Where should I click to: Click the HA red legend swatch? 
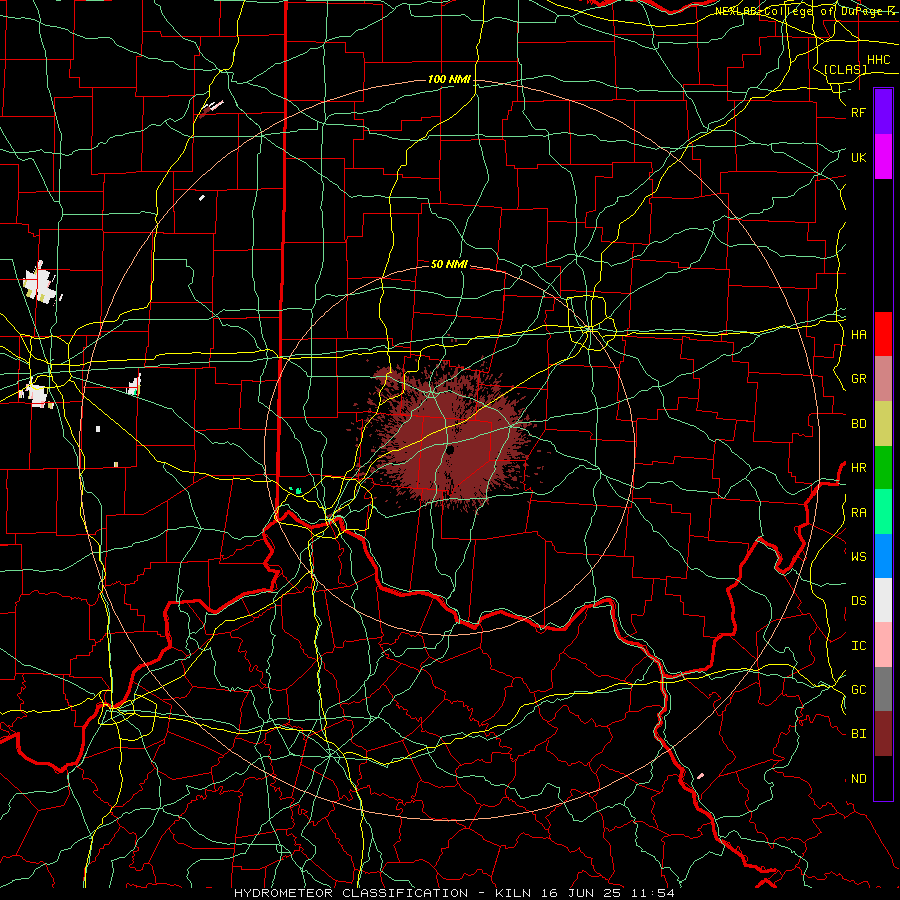[x=883, y=334]
